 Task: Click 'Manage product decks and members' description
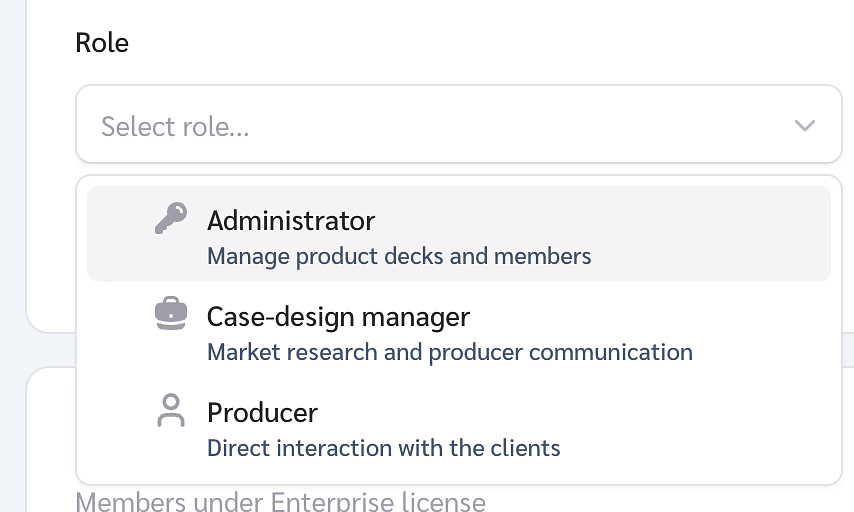tap(399, 256)
